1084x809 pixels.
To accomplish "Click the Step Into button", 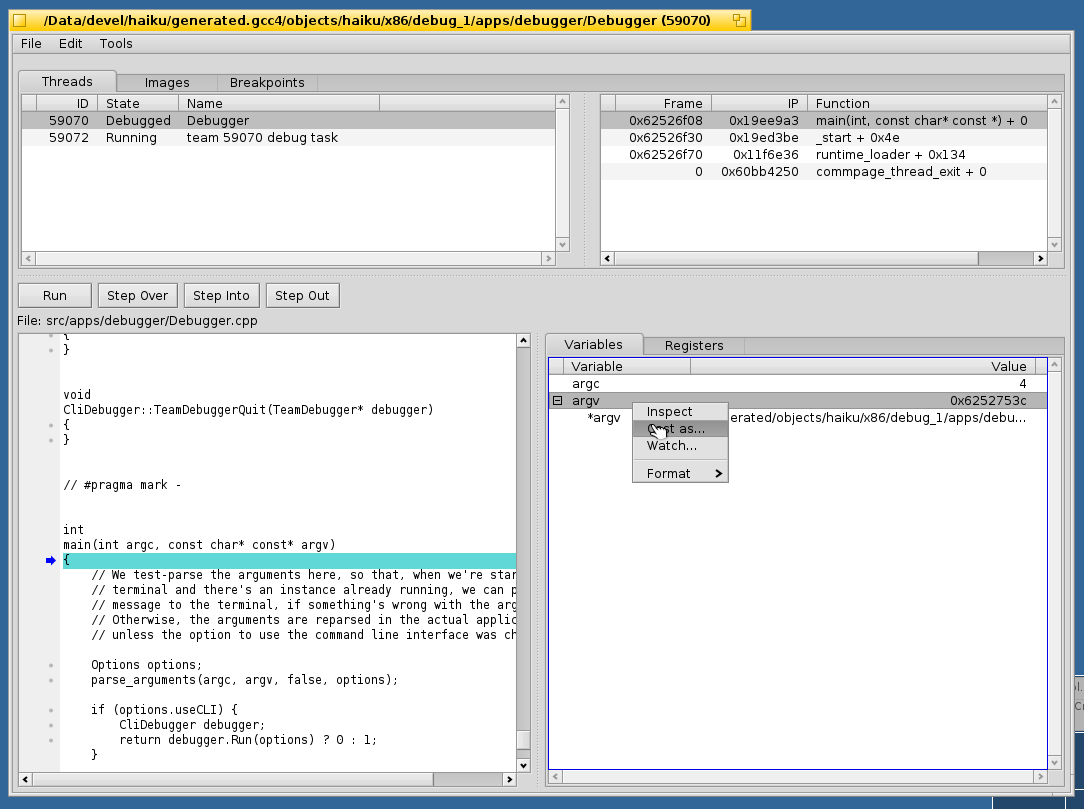I will pyautogui.click(x=221, y=296).
